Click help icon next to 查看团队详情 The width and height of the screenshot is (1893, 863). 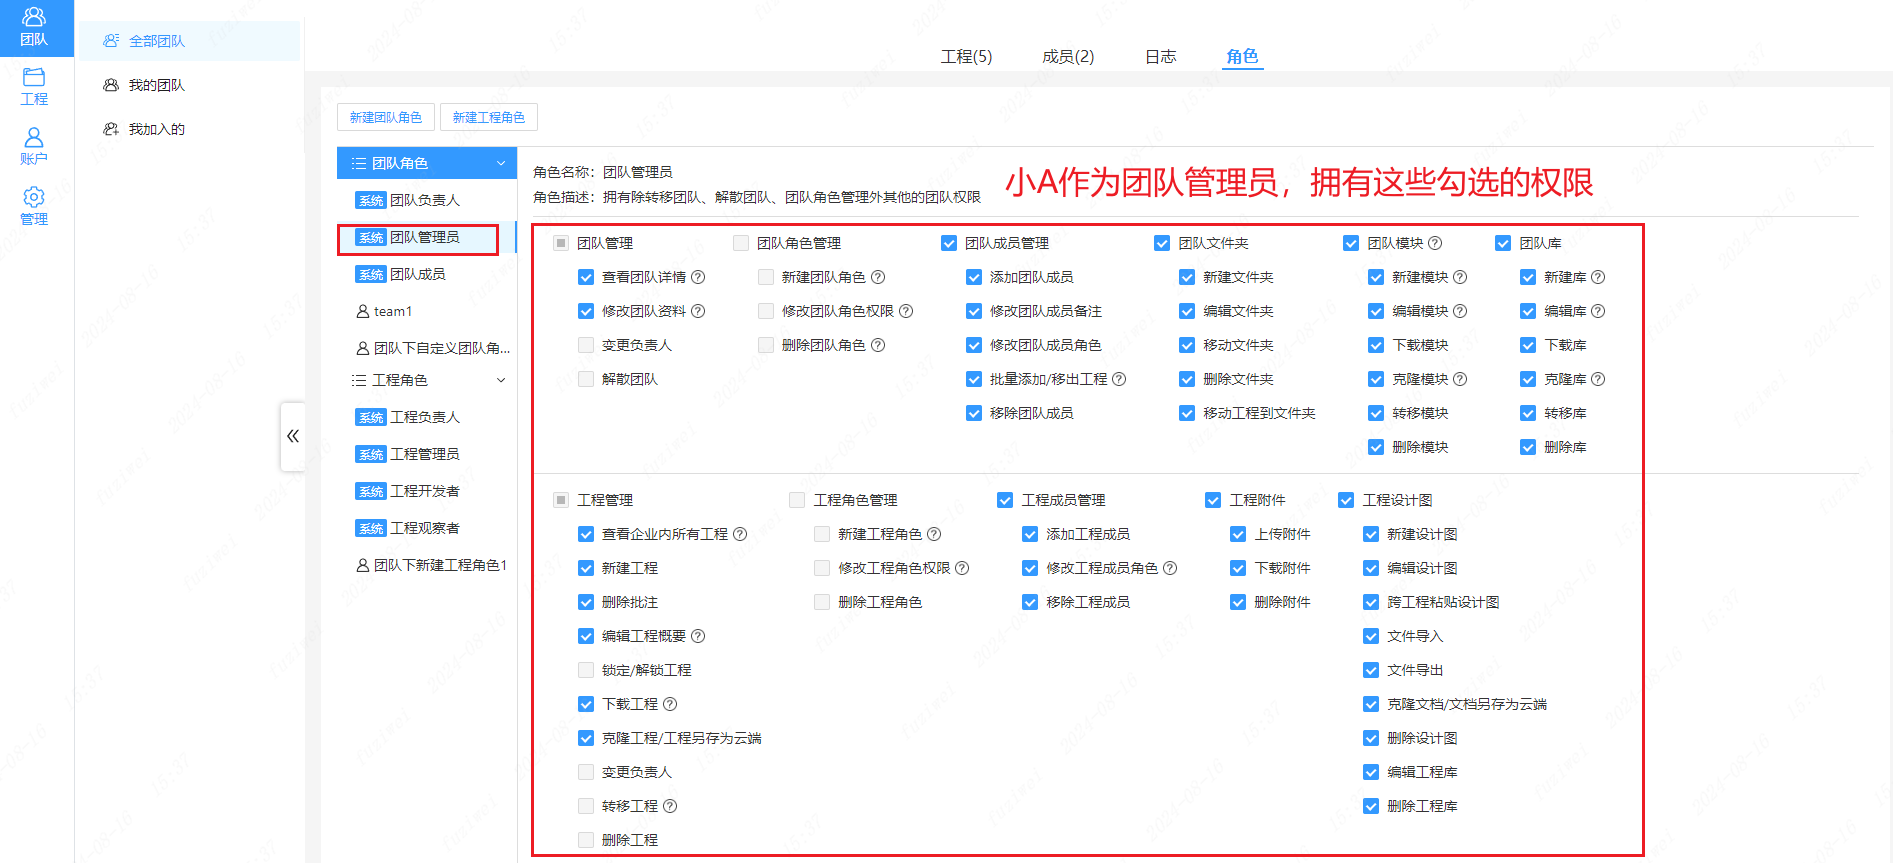[698, 277]
